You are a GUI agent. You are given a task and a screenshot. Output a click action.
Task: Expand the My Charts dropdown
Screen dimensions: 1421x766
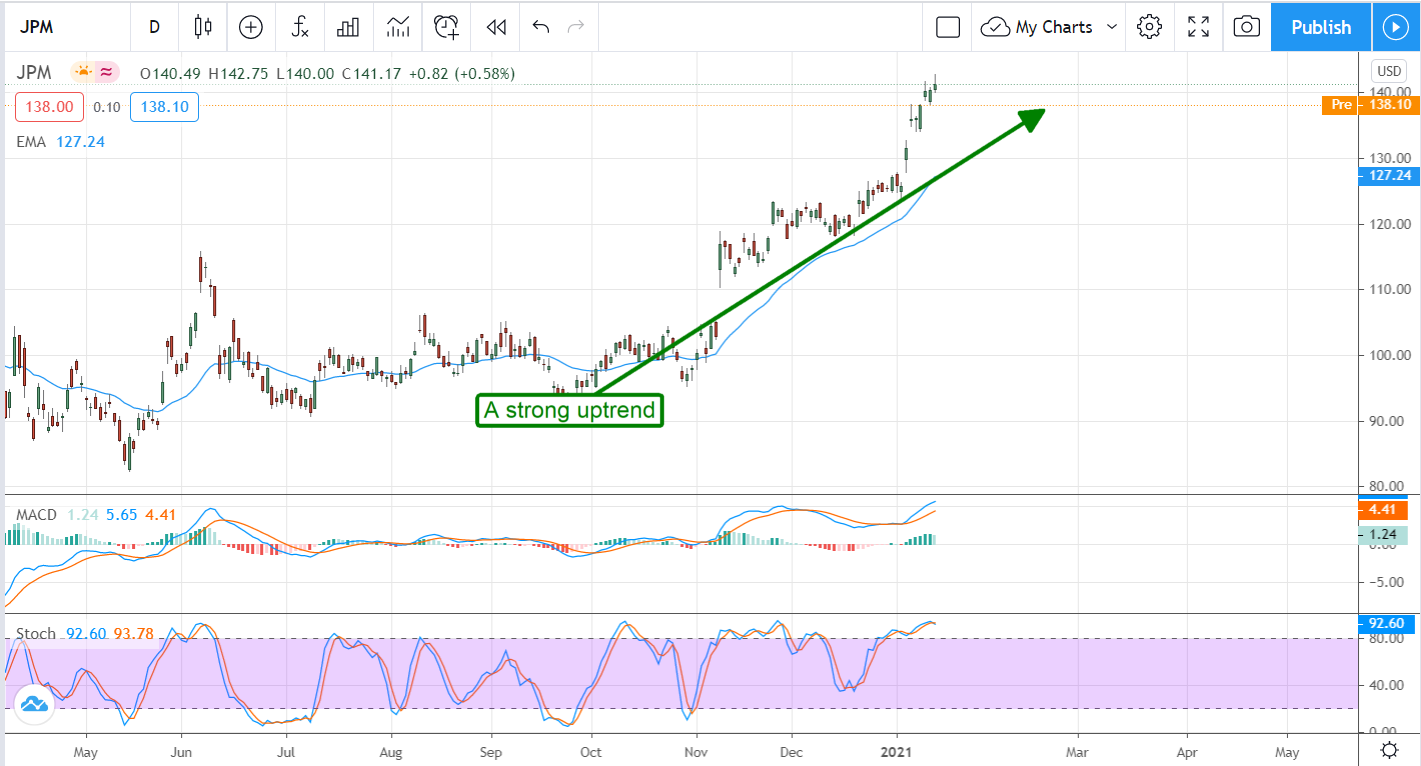(1048, 27)
